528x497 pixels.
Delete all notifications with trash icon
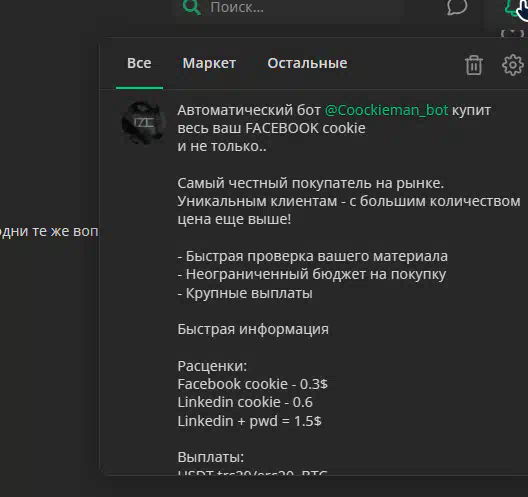pos(474,65)
